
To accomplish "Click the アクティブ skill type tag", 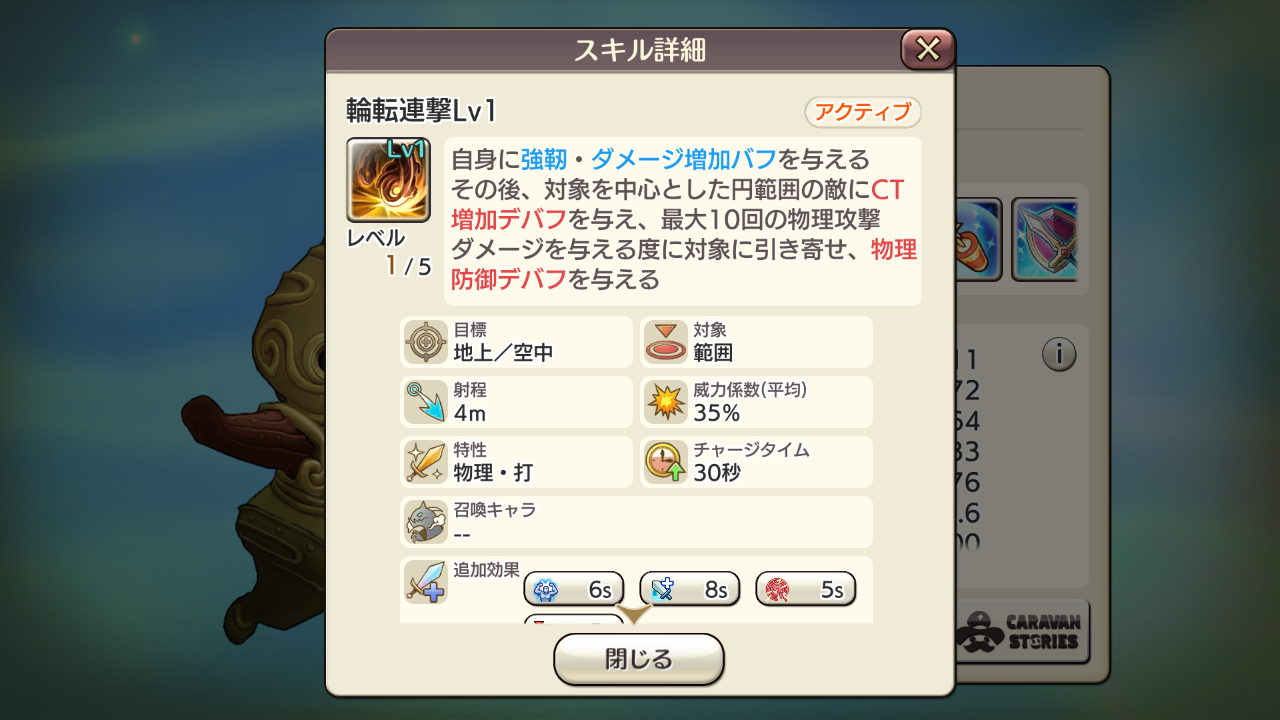I will coord(863,112).
